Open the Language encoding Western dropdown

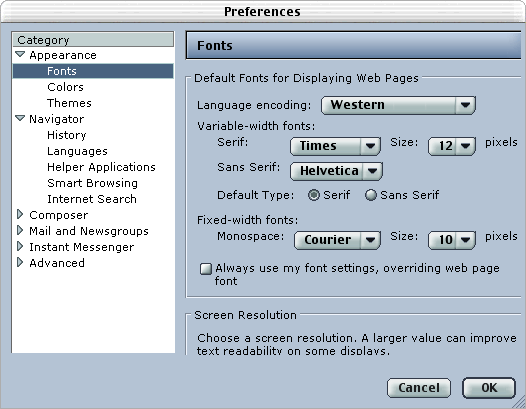[398, 105]
